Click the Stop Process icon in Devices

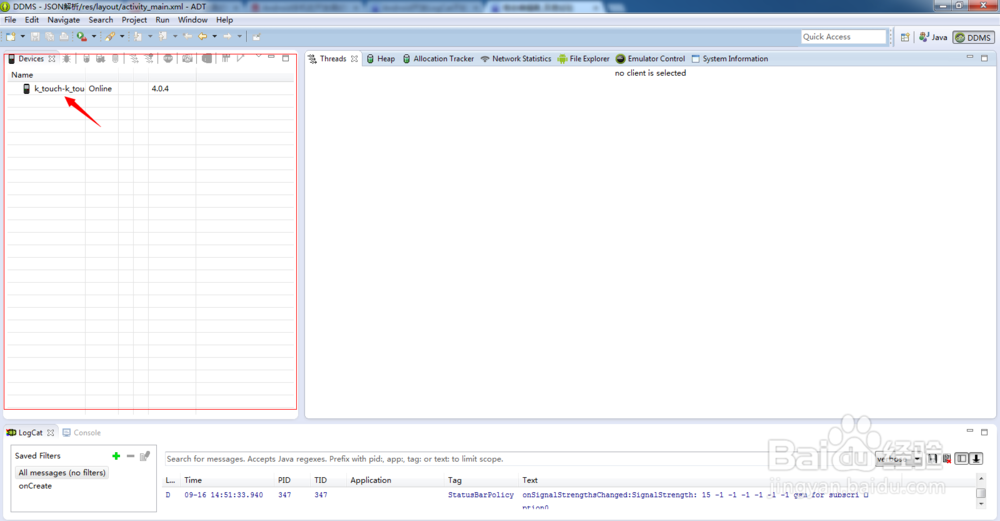(168, 59)
